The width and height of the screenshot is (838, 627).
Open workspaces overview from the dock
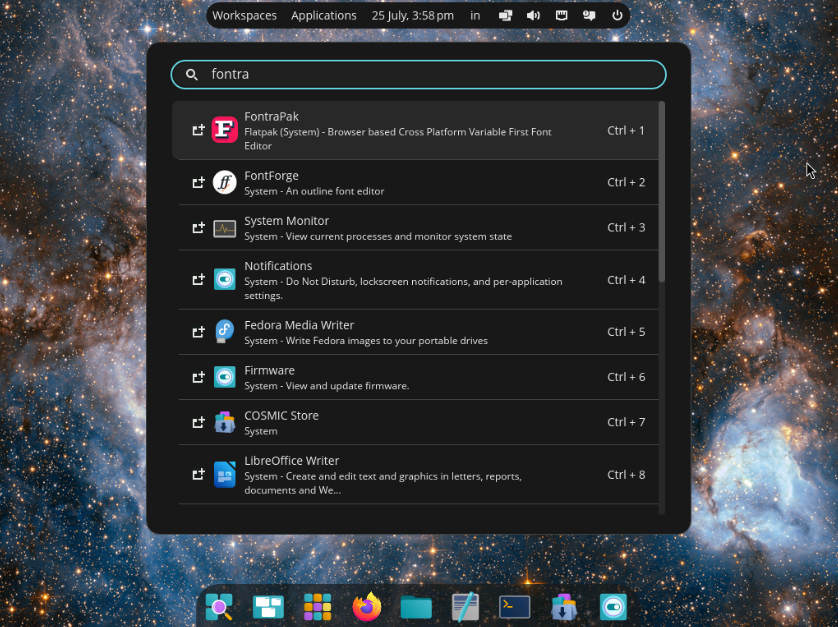(x=268, y=607)
